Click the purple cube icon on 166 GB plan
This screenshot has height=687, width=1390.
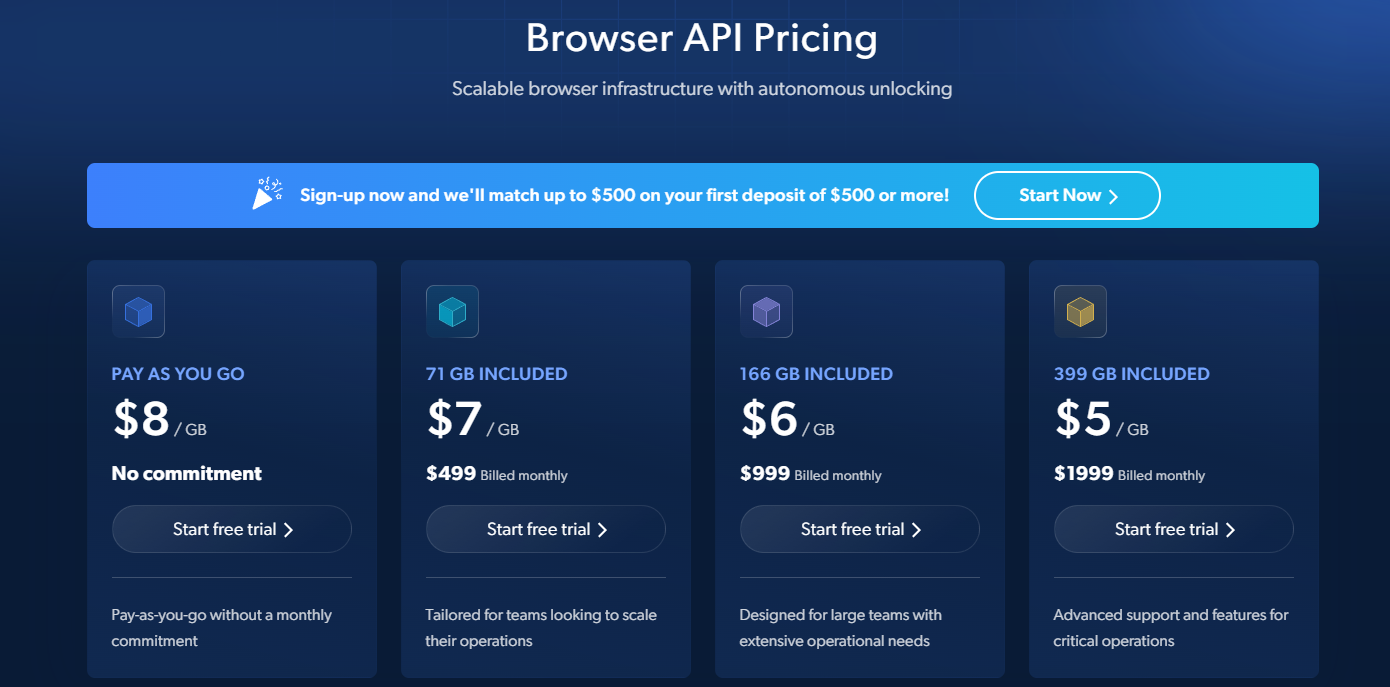point(766,312)
